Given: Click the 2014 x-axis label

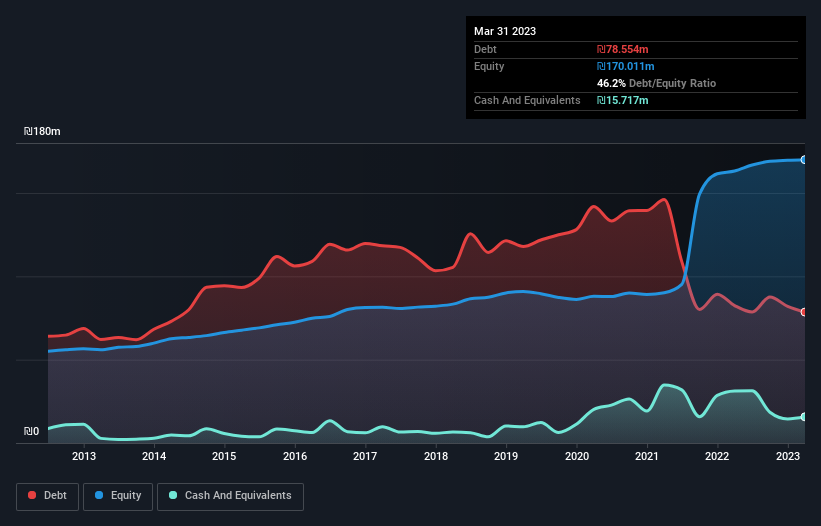Looking at the screenshot, I should point(154,456).
